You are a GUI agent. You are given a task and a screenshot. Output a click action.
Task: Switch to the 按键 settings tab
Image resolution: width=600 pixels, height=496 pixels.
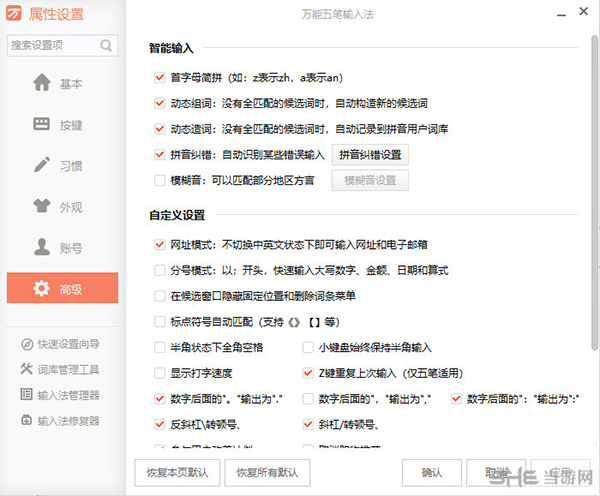[62, 124]
